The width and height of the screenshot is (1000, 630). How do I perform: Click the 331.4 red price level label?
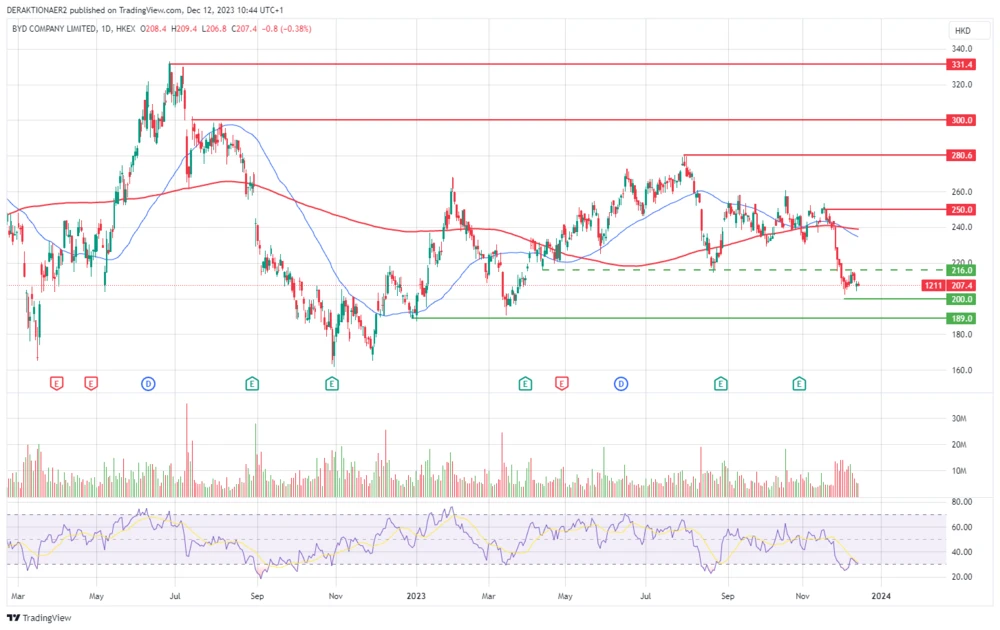961,64
